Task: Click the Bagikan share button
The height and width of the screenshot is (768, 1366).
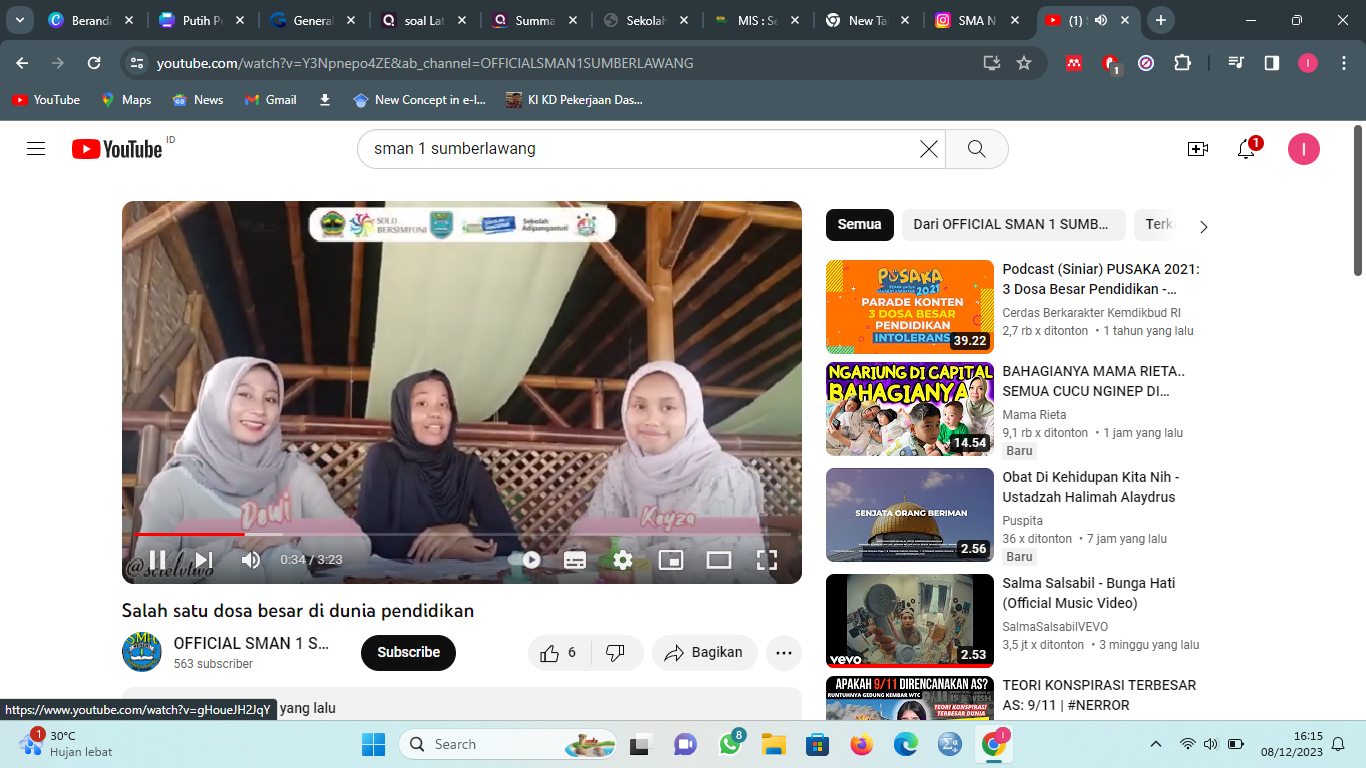Action: 704,653
